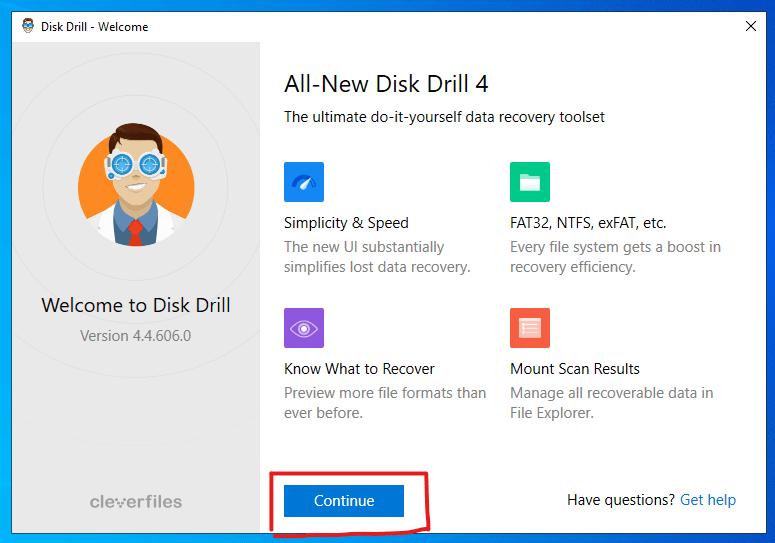Click the "Mount Scan Results" heading
Image resolution: width=775 pixels, height=543 pixels.
[x=575, y=369]
